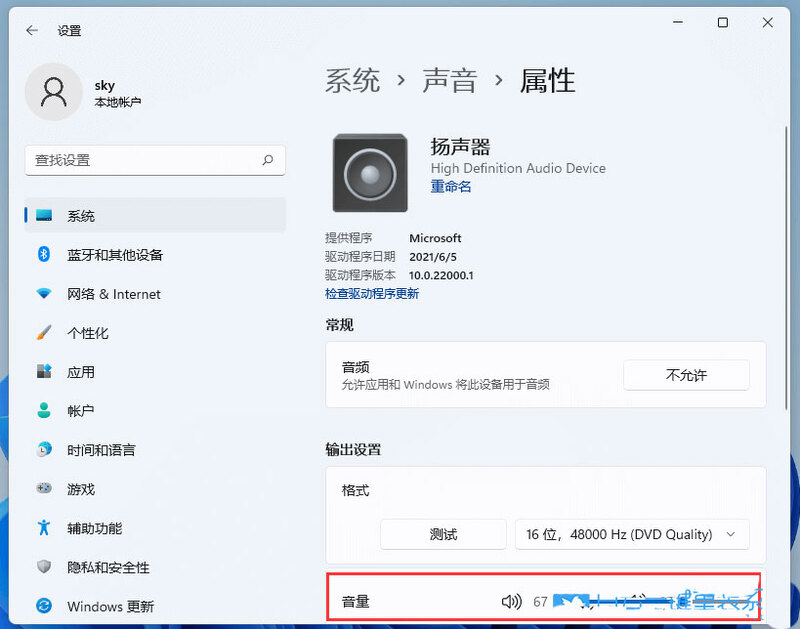
Task: Select the 蓝牙和其他设备 sidebar icon
Action: (x=43, y=255)
